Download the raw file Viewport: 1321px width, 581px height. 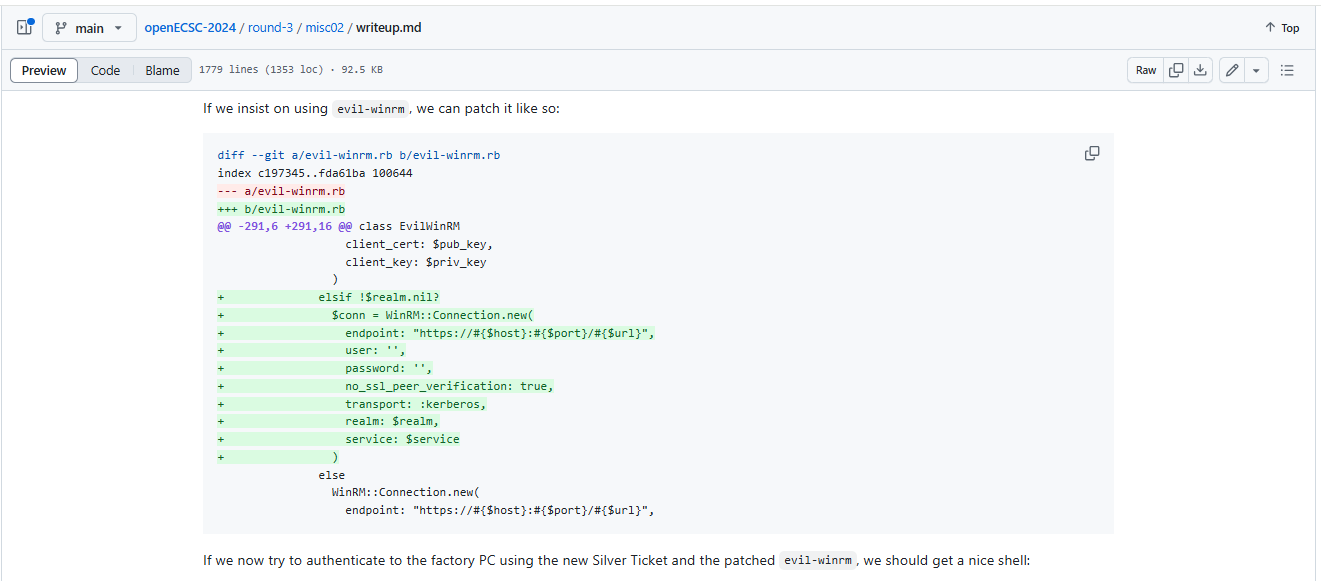tap(1201, 70)
